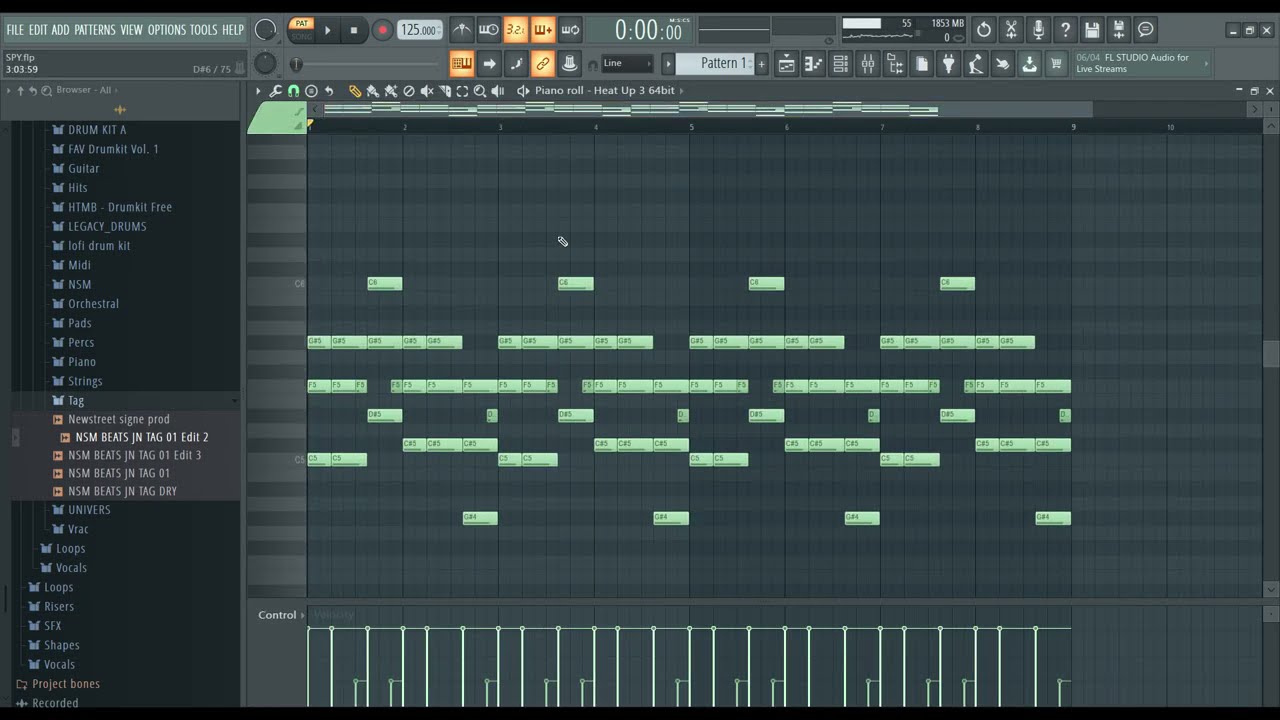Toggle wait for input before playing

tap(488, 30)
